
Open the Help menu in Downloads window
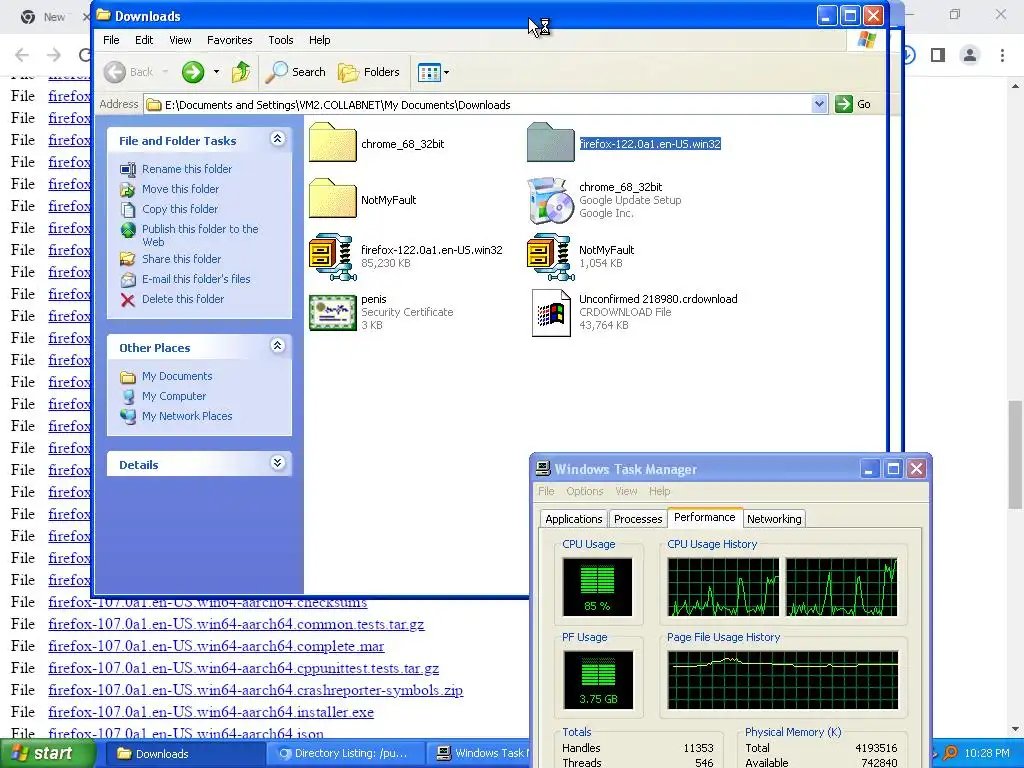(x=319, y=40)
